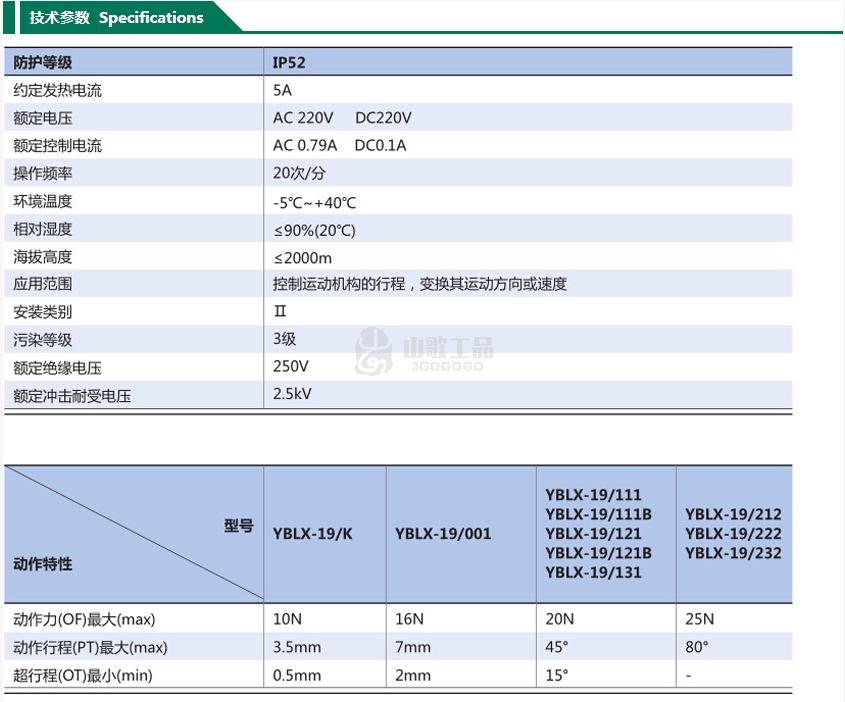Click the 10N force value
The image size is (845, 702).
point(287,619)
